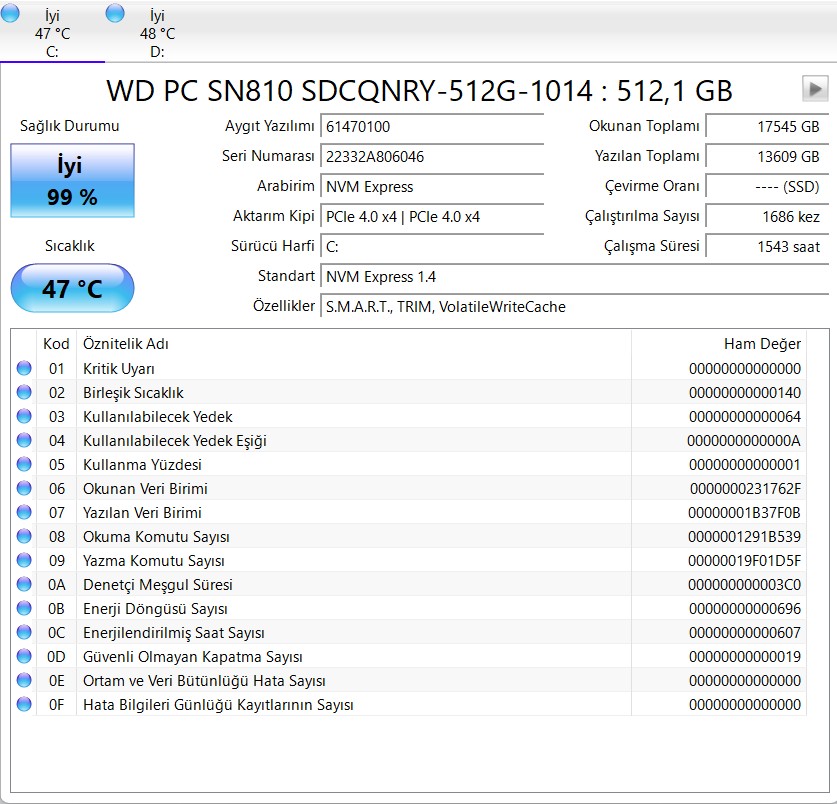Click the İyi 99 % health status button
This screenshot has height=804, width=837.
click(72, 181)
